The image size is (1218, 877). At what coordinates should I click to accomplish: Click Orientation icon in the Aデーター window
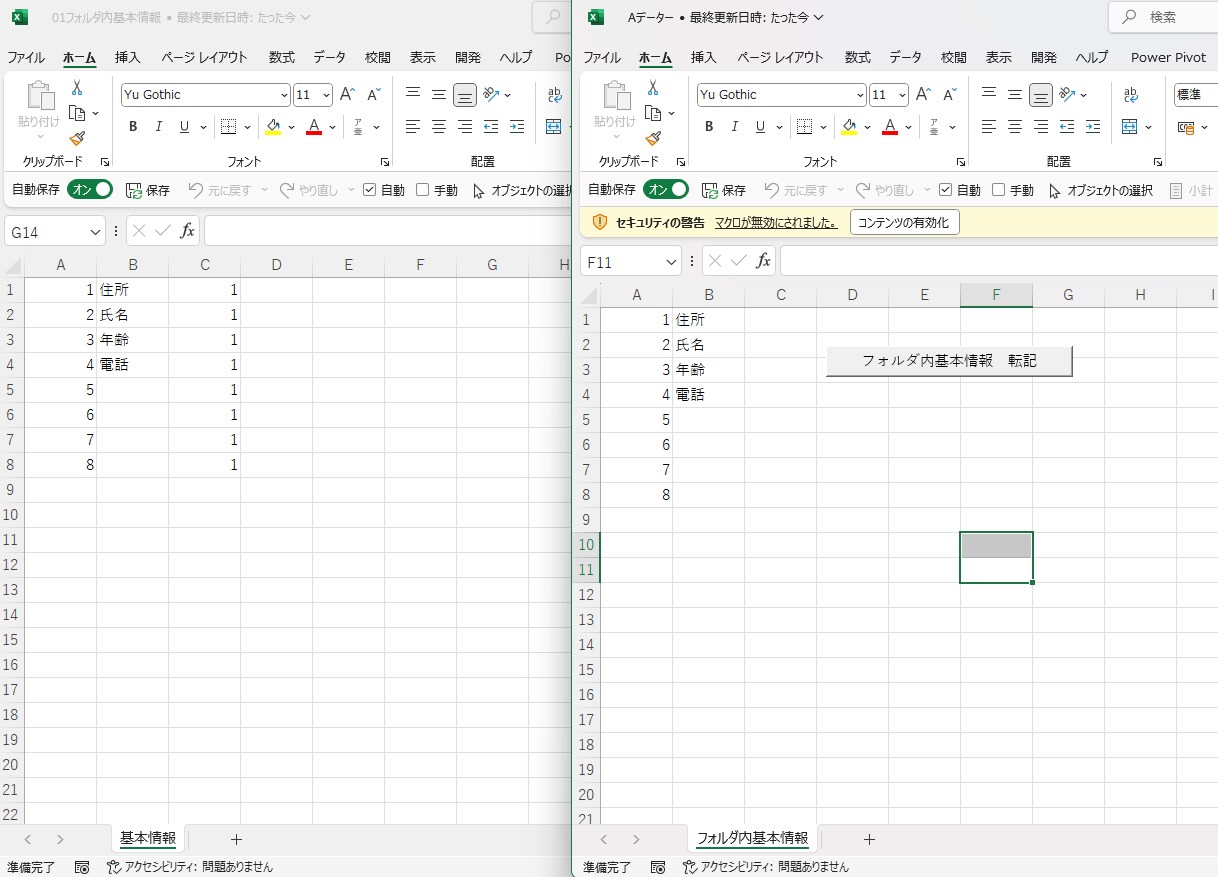coord(1068,95)
